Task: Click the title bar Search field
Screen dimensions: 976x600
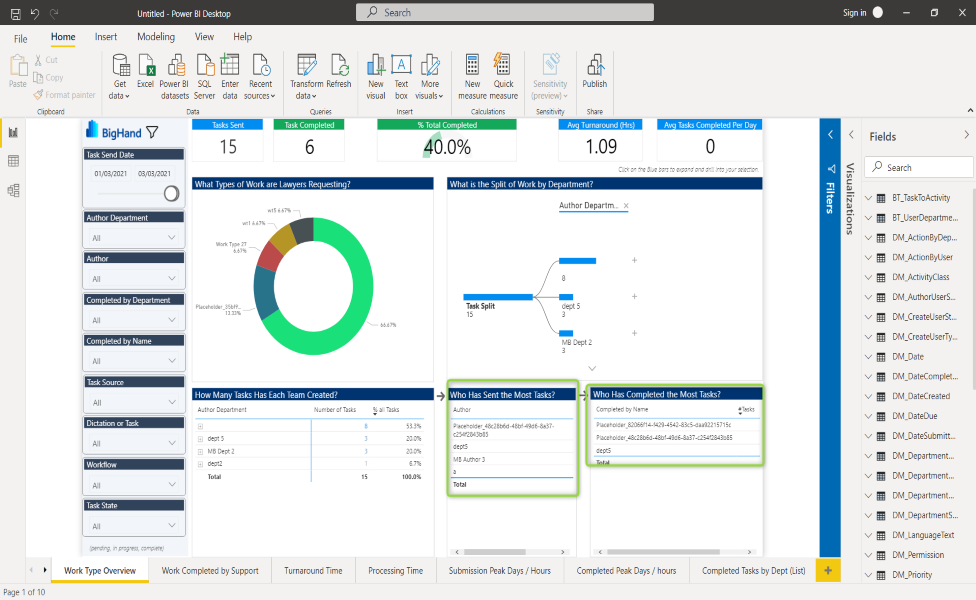Action: click(x=505, y=12)
